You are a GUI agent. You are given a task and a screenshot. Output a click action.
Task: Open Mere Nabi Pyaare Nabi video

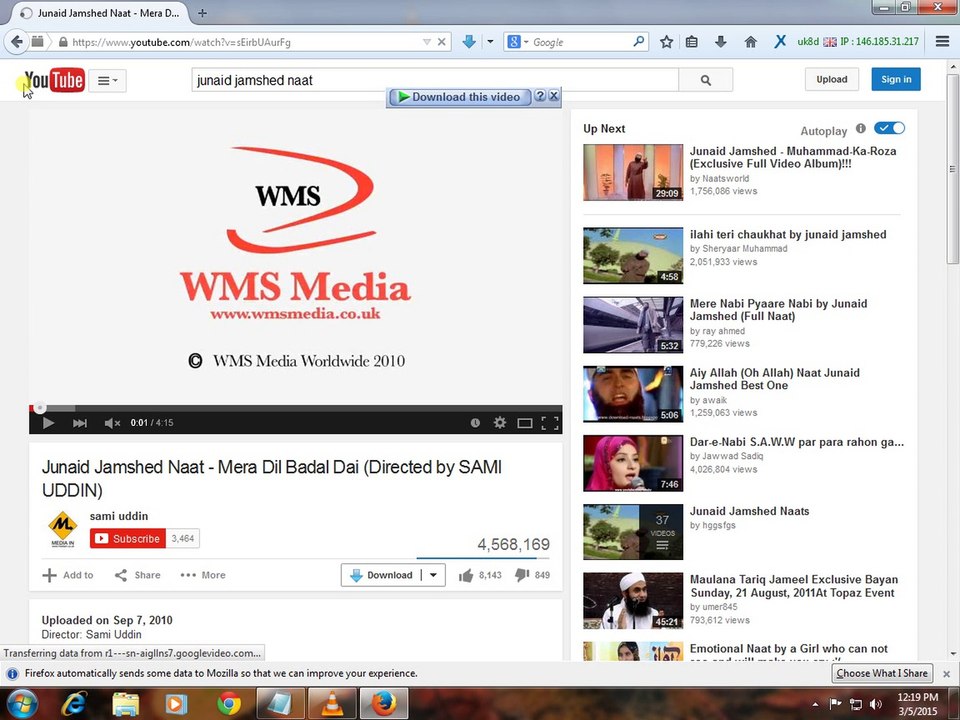pos(778,310)
